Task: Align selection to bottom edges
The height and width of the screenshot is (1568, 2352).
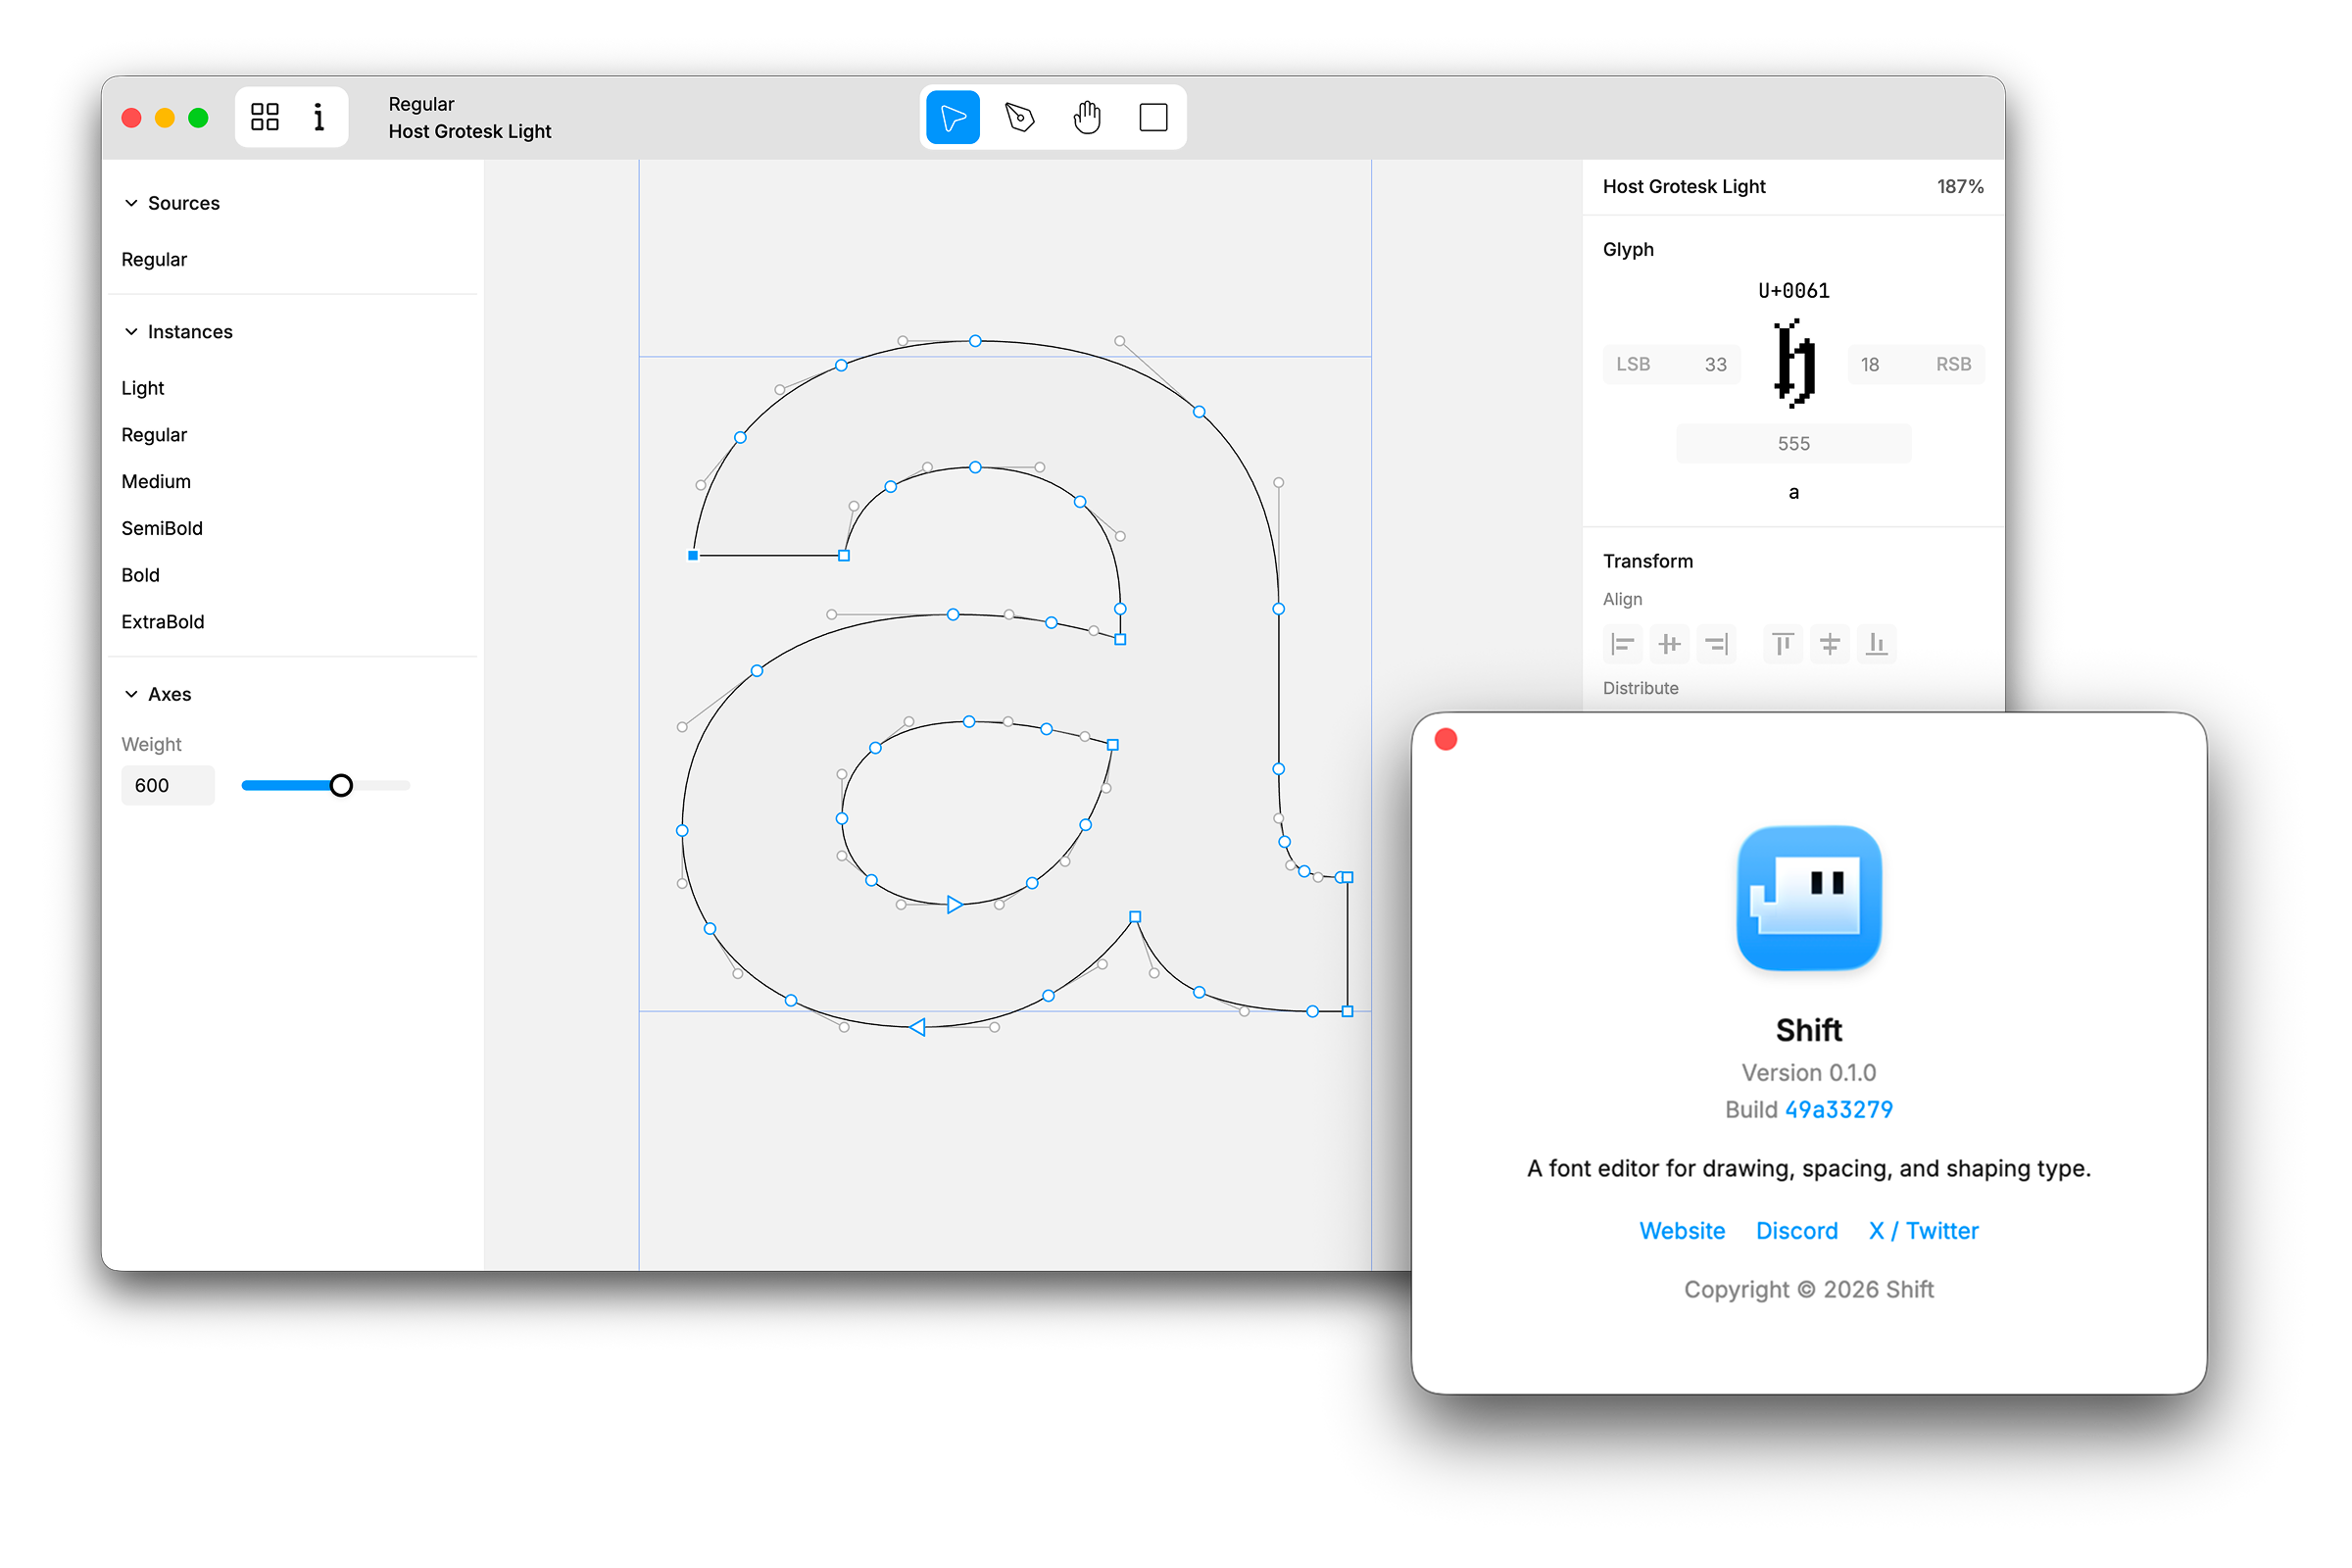Action: 1877,644
